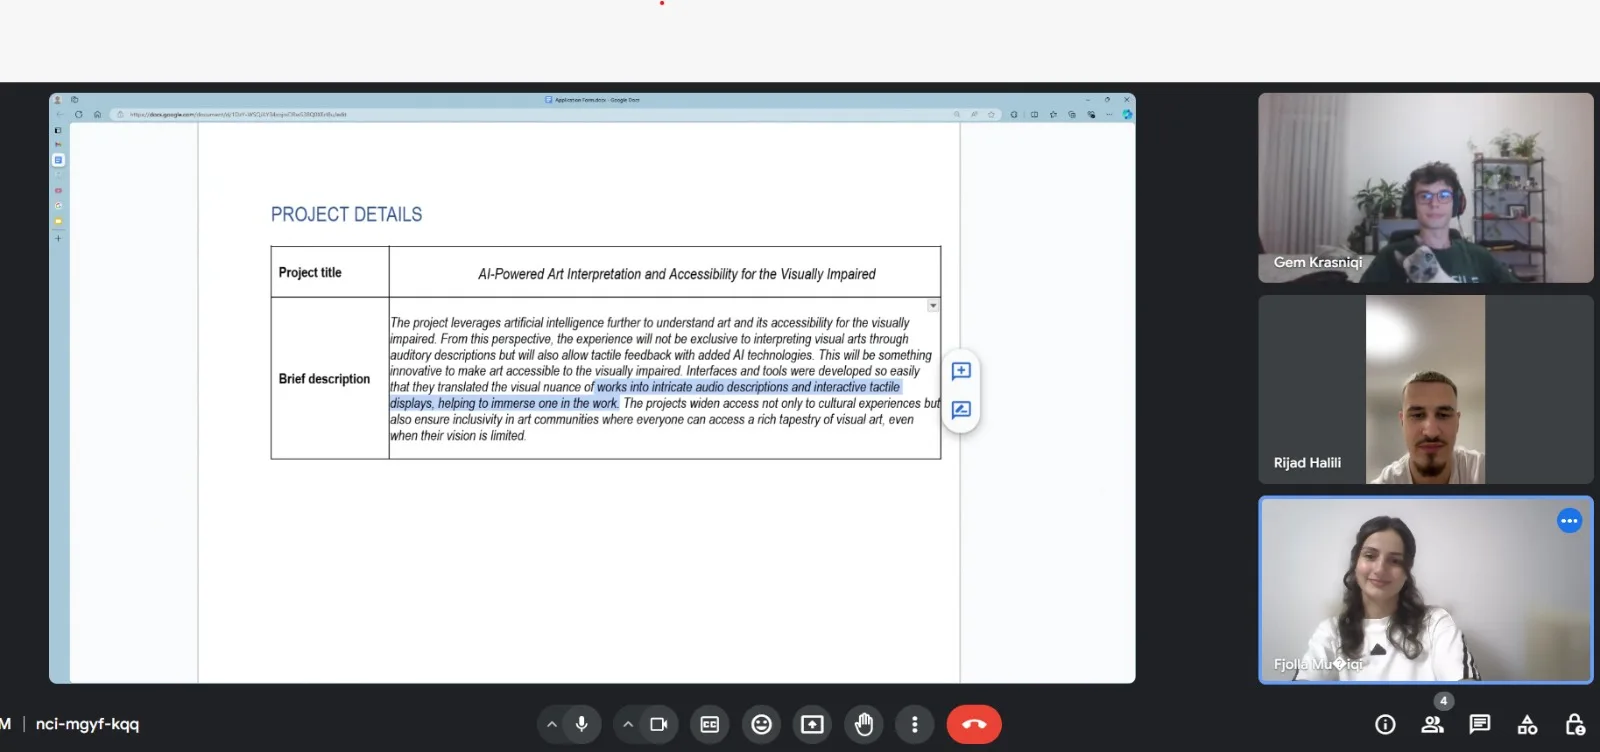
Task: Send an emoji reaction
Action: coord(762,724)
